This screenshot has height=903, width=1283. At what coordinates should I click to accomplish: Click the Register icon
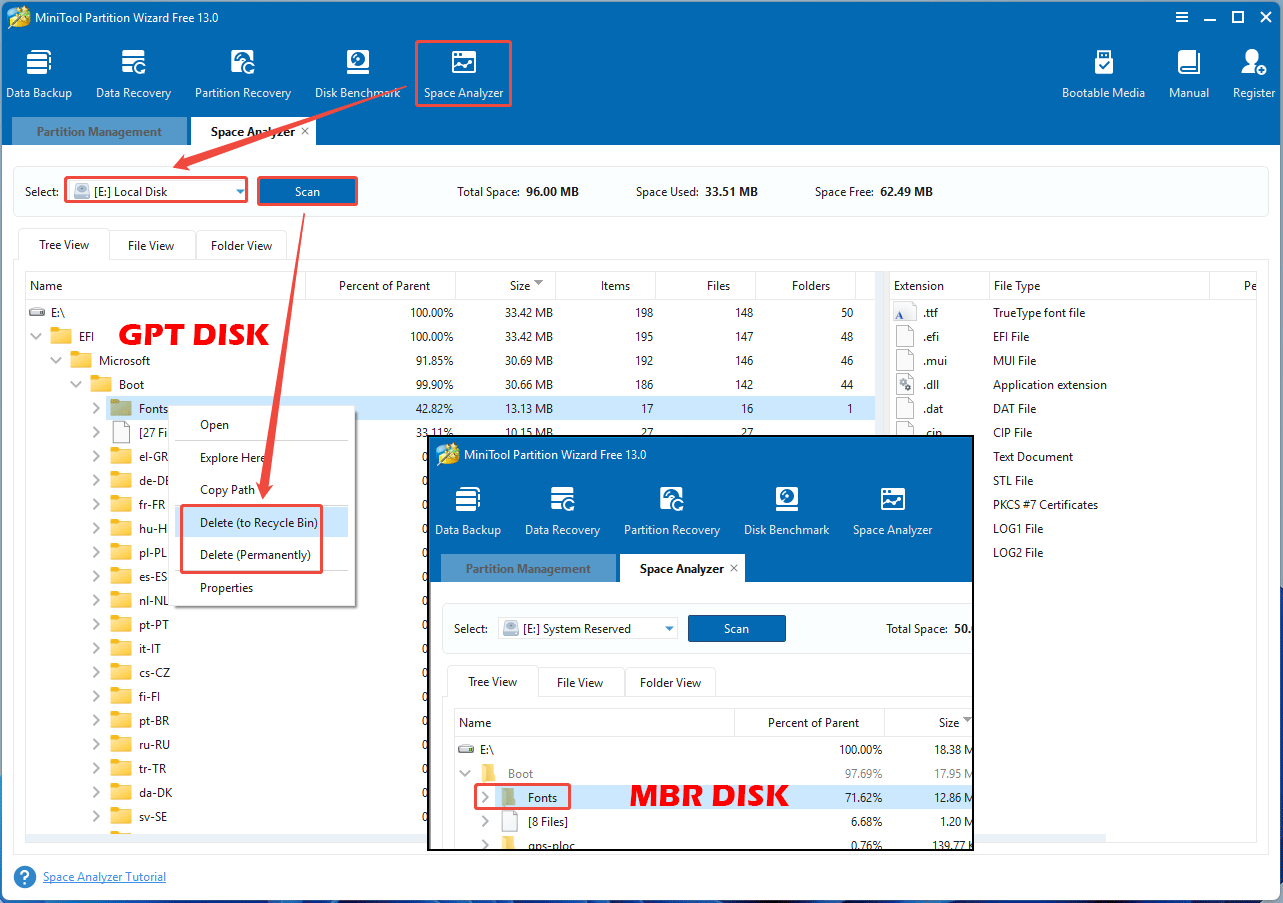1252,71
